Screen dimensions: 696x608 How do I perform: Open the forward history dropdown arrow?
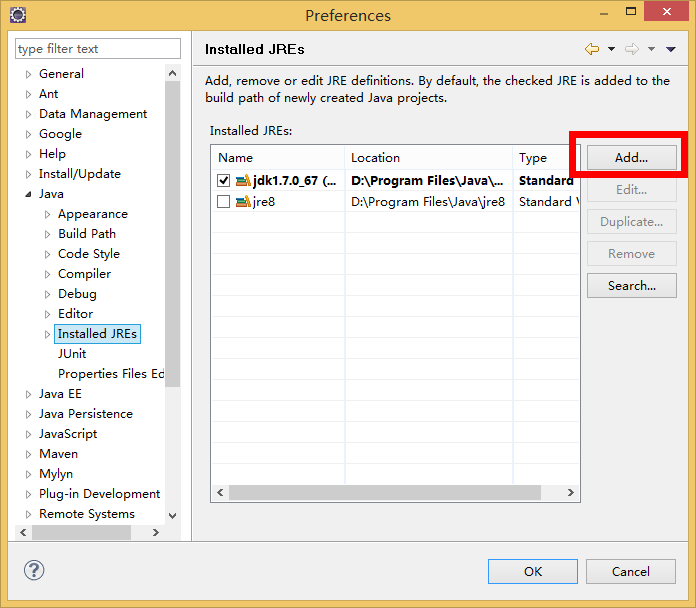click(x=651, y=49)
